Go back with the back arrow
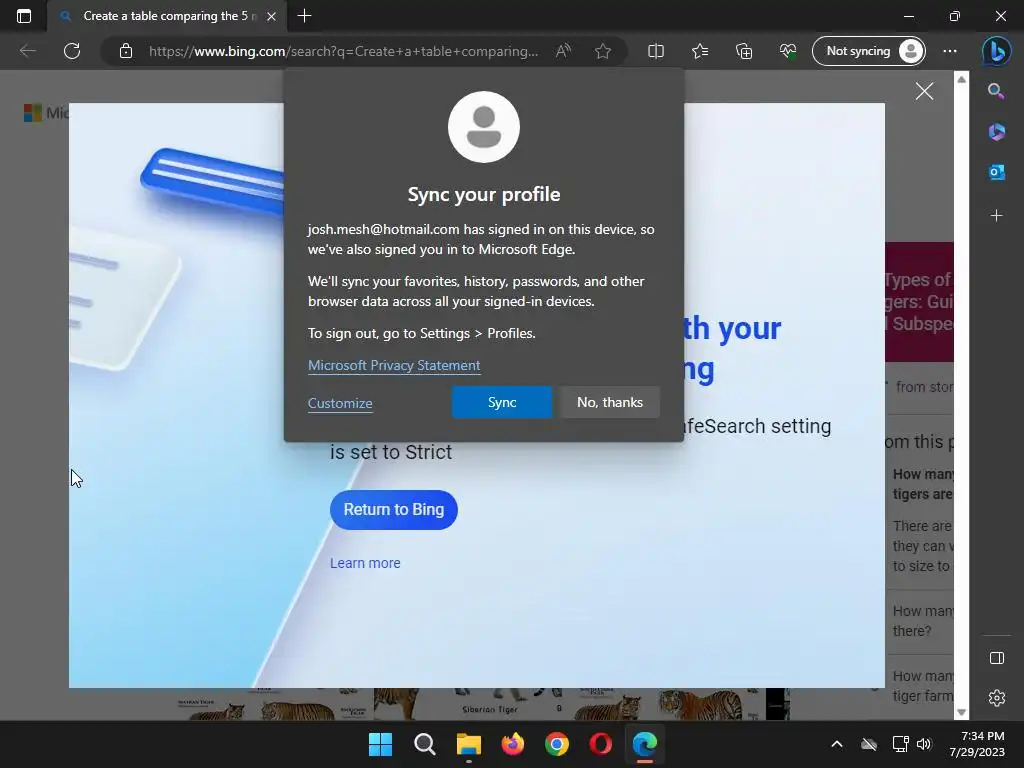Screen dimensions: 1024x768 coord(27,51)
